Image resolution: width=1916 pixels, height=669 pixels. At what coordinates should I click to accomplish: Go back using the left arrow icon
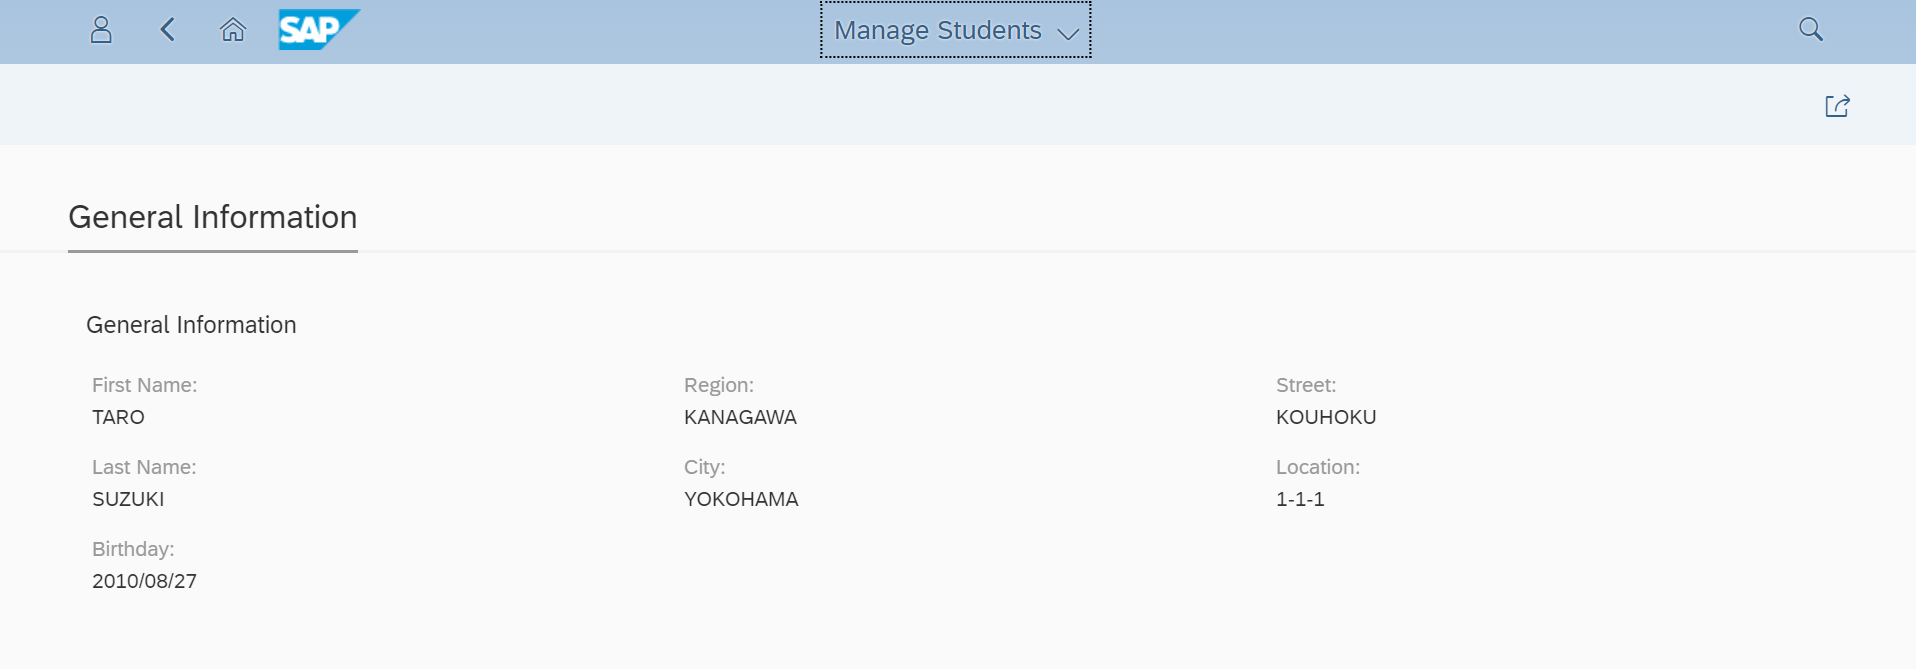(x=168, y=30)
